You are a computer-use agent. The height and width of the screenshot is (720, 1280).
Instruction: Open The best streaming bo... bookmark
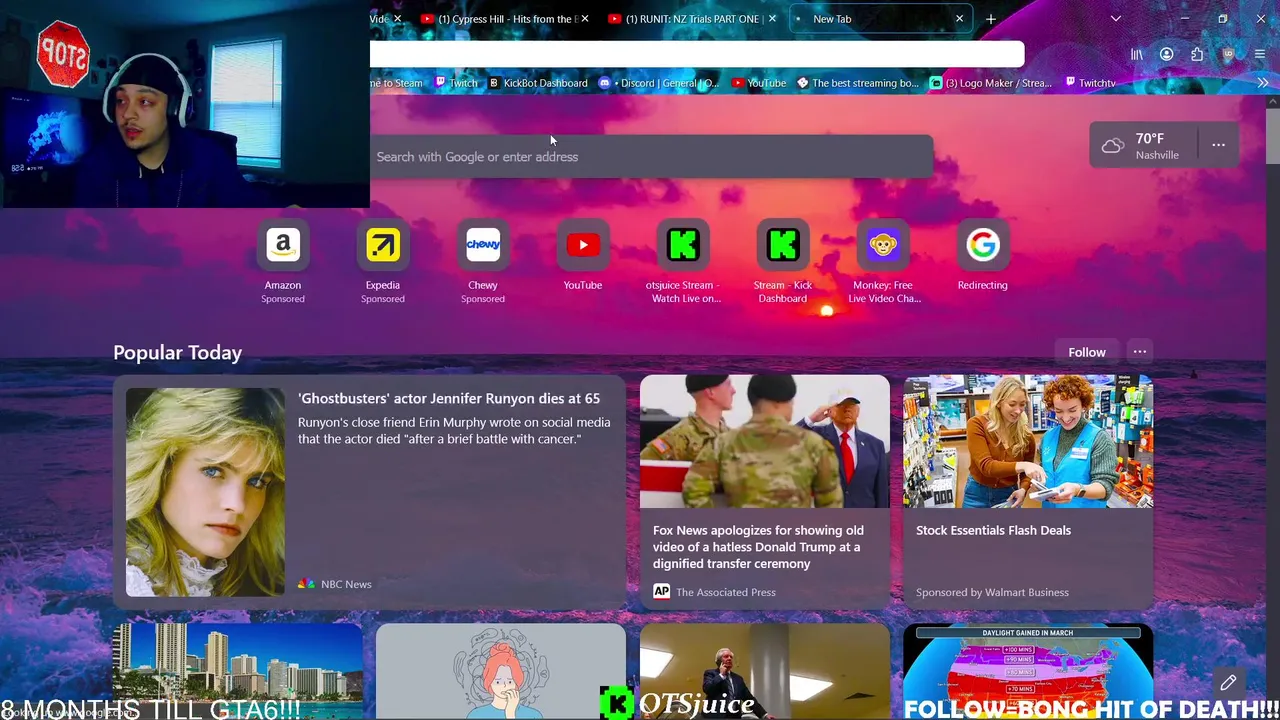coord(857,83)
